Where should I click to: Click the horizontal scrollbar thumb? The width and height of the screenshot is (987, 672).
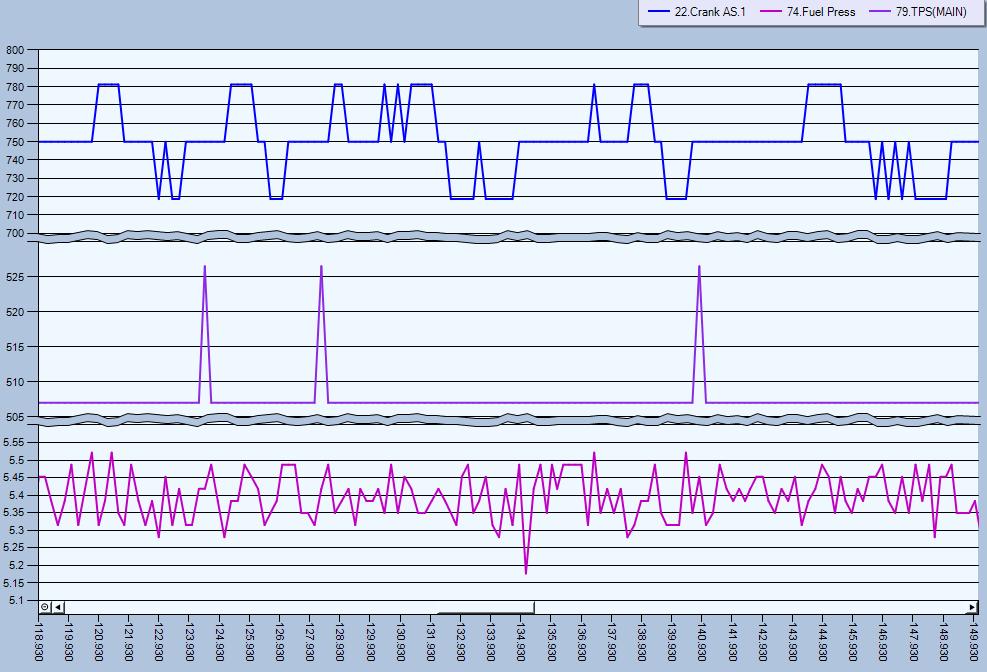click(x=486, y=607)
